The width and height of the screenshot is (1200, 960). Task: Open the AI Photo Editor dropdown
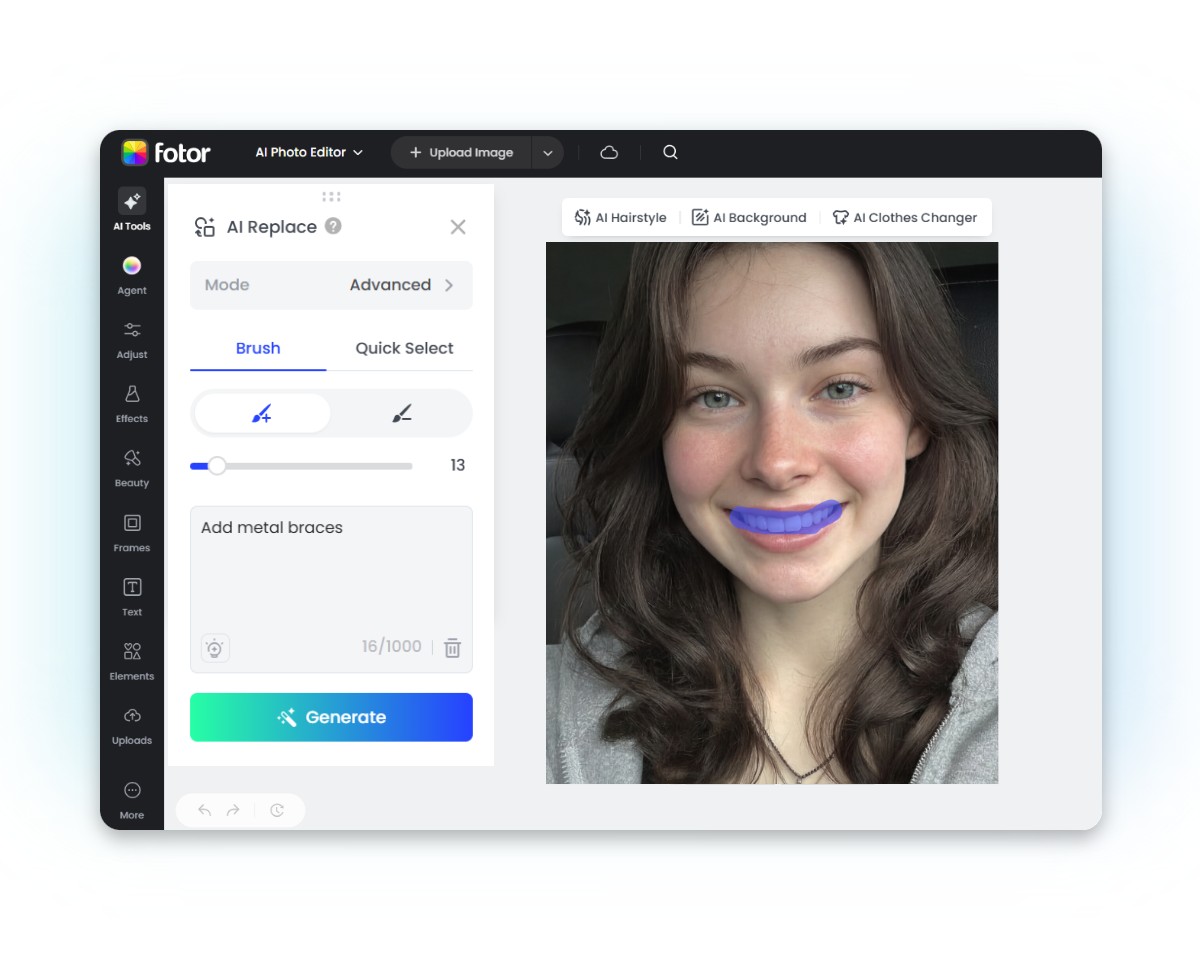coord(309,152)
